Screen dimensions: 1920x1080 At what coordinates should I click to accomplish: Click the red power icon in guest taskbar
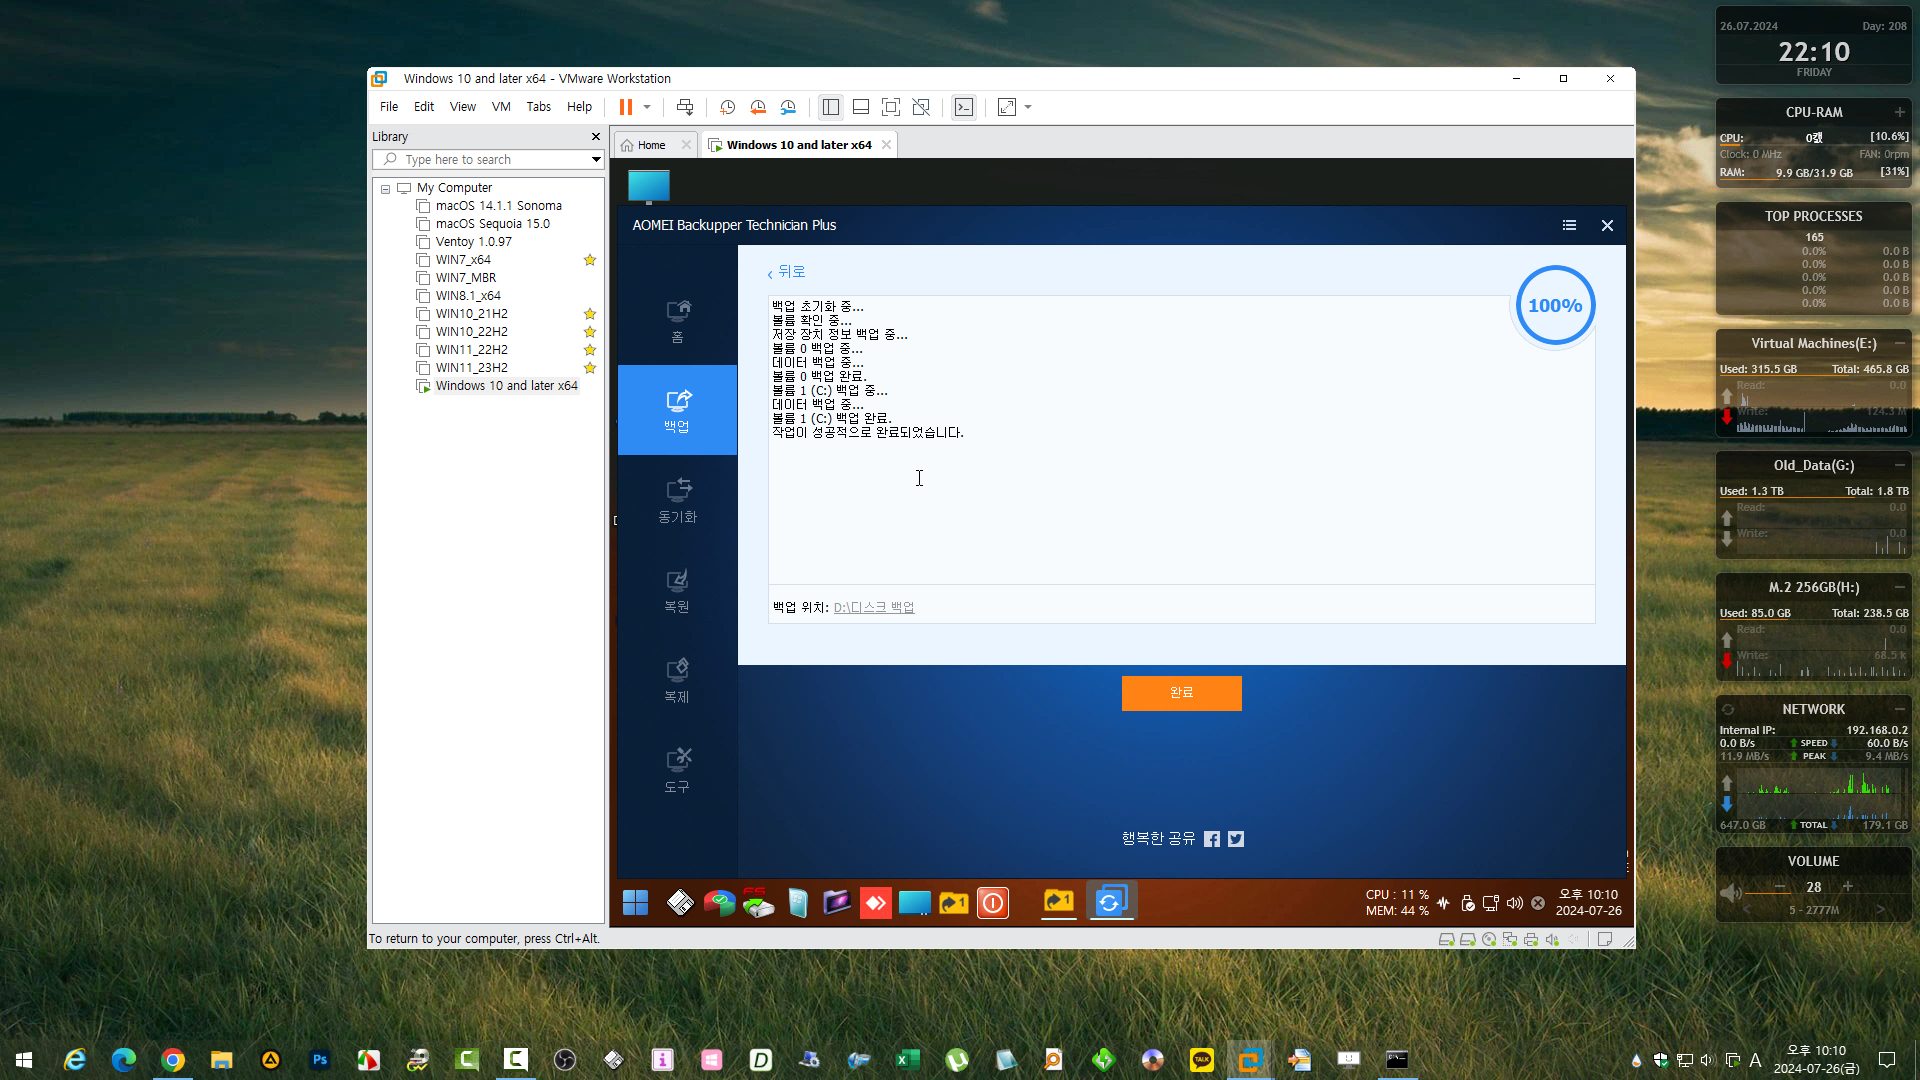pyautogui.click(x=993, y=903)
